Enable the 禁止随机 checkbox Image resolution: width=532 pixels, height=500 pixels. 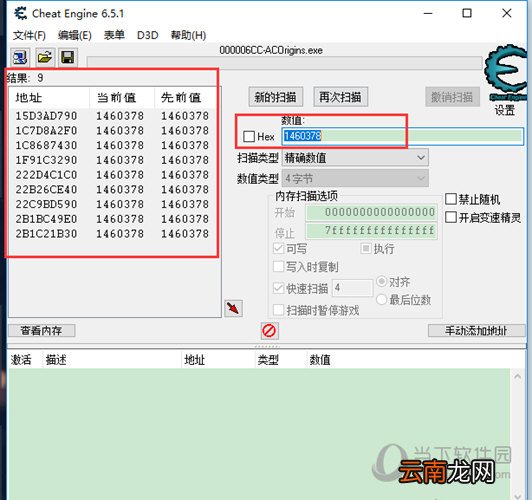[451, 199]
